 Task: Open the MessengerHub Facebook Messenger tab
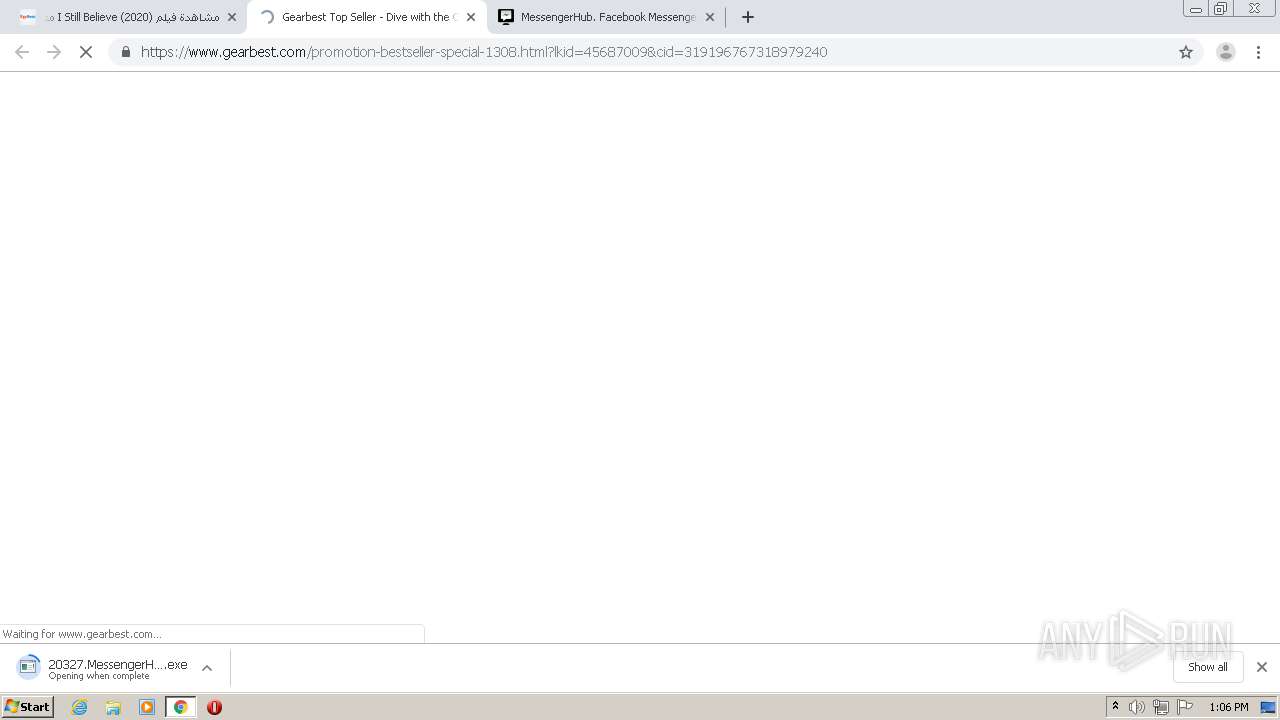click(607, 17)
